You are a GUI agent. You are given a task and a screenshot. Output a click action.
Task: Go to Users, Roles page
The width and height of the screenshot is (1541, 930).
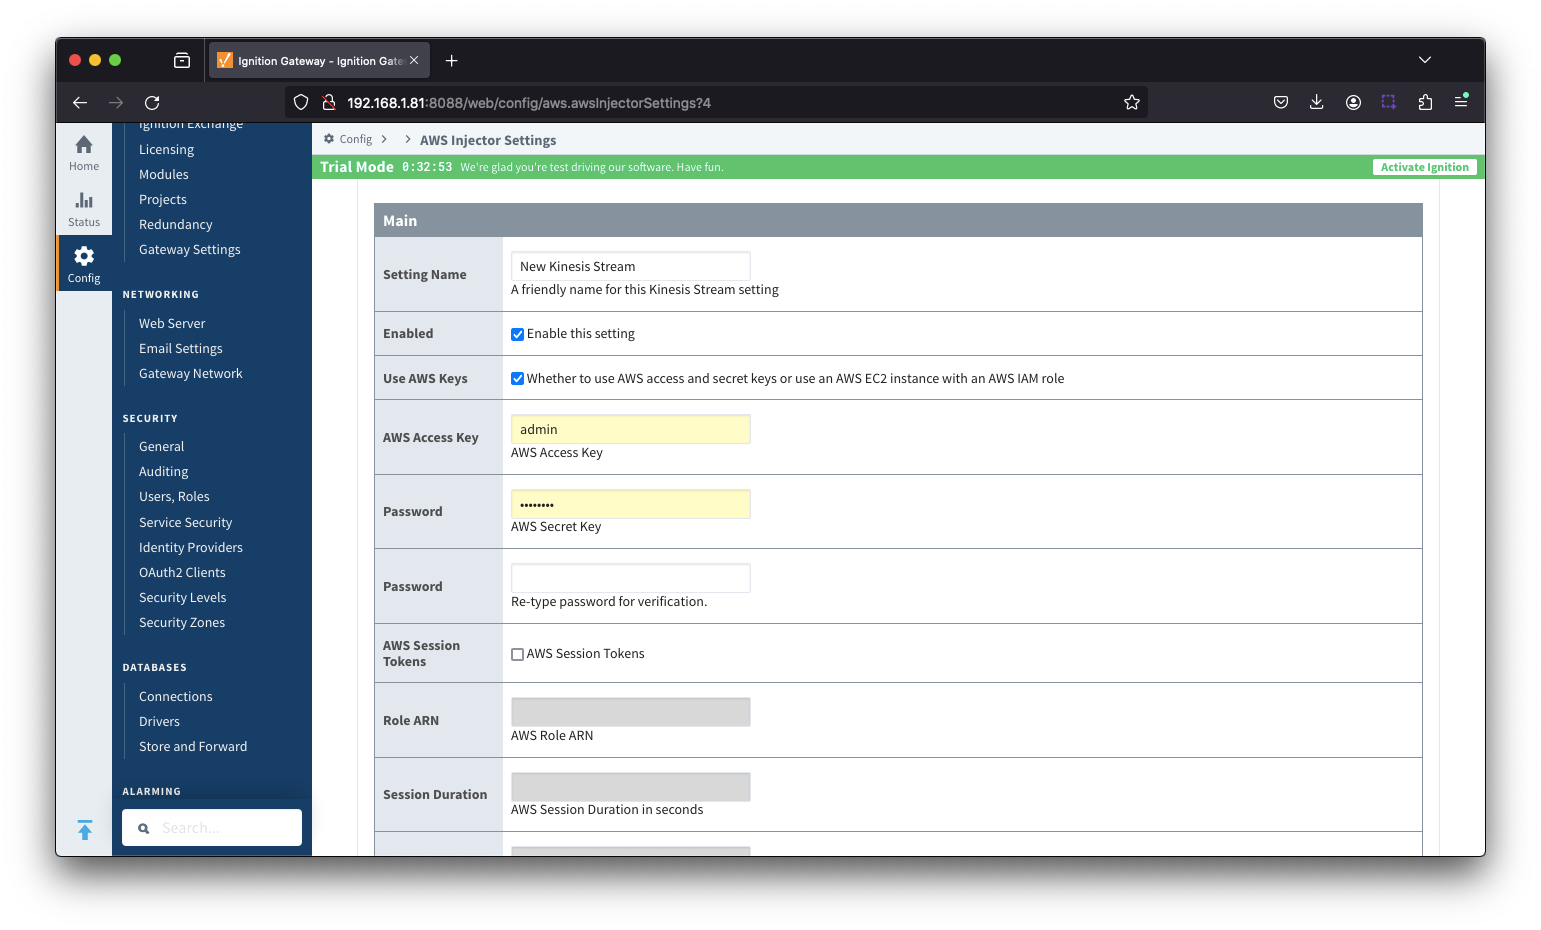174,497
